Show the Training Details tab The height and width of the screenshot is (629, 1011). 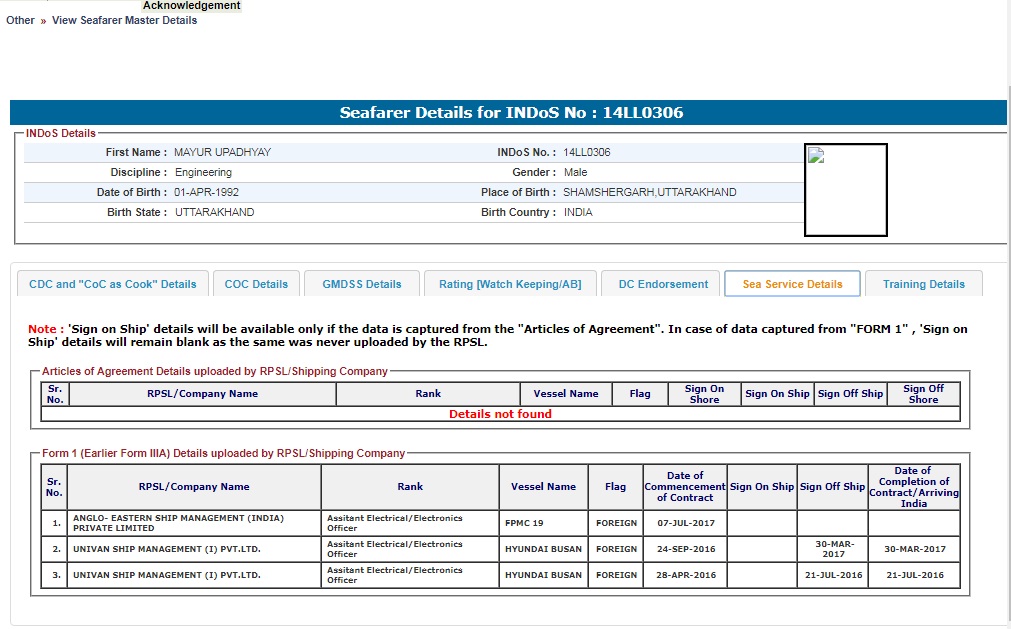click(923, 284)
